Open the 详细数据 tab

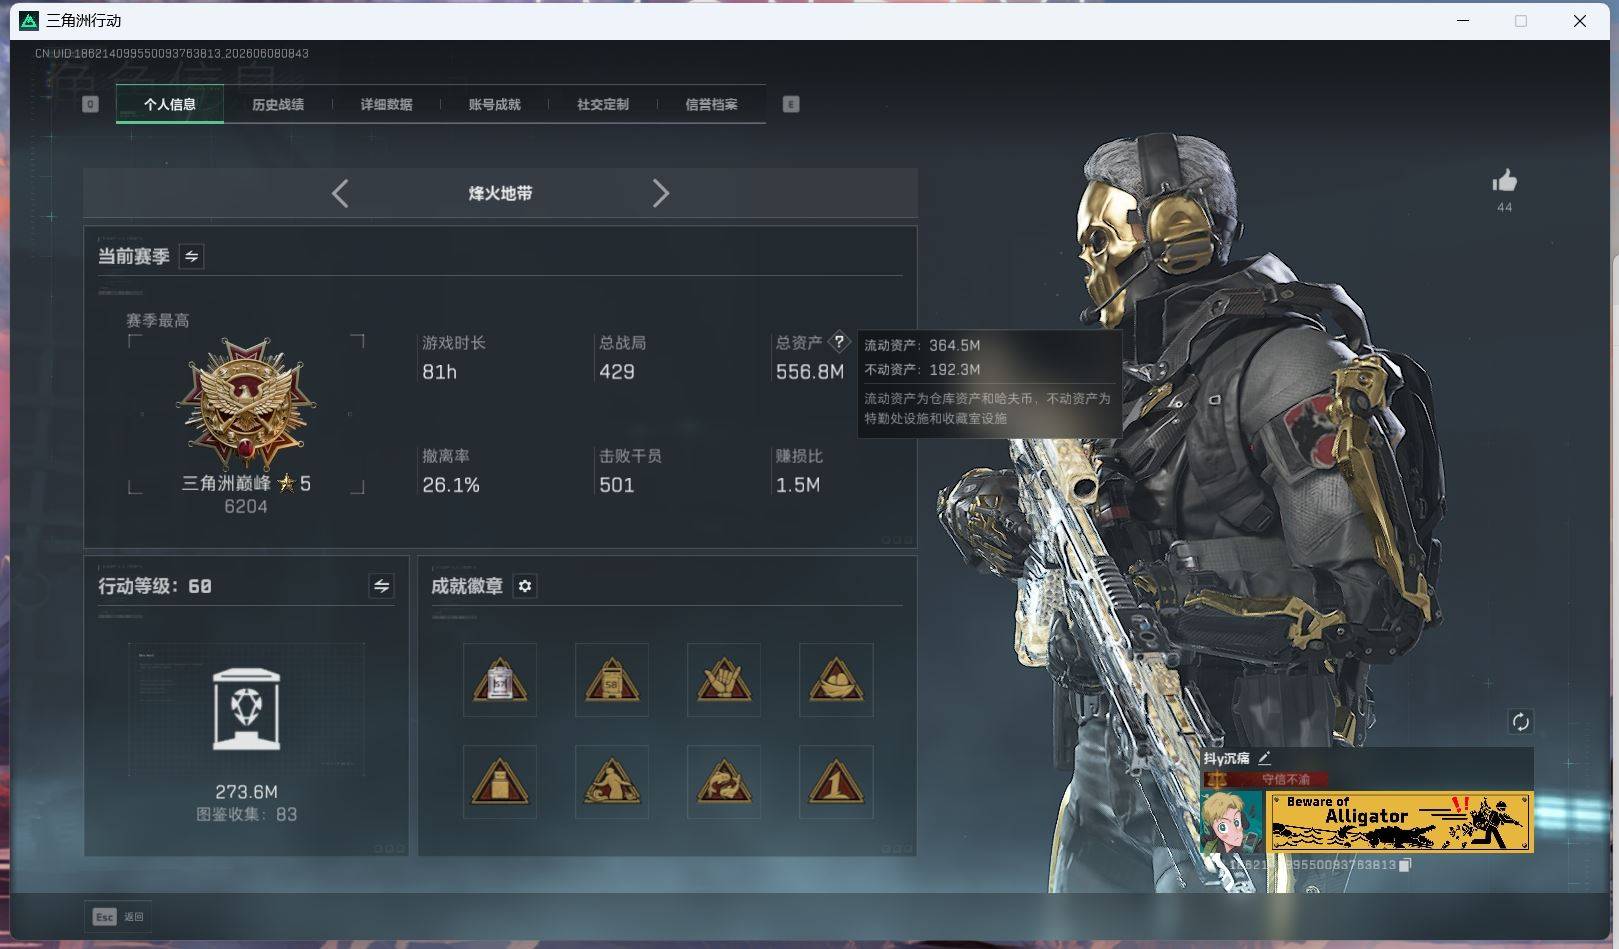point(386,104)
